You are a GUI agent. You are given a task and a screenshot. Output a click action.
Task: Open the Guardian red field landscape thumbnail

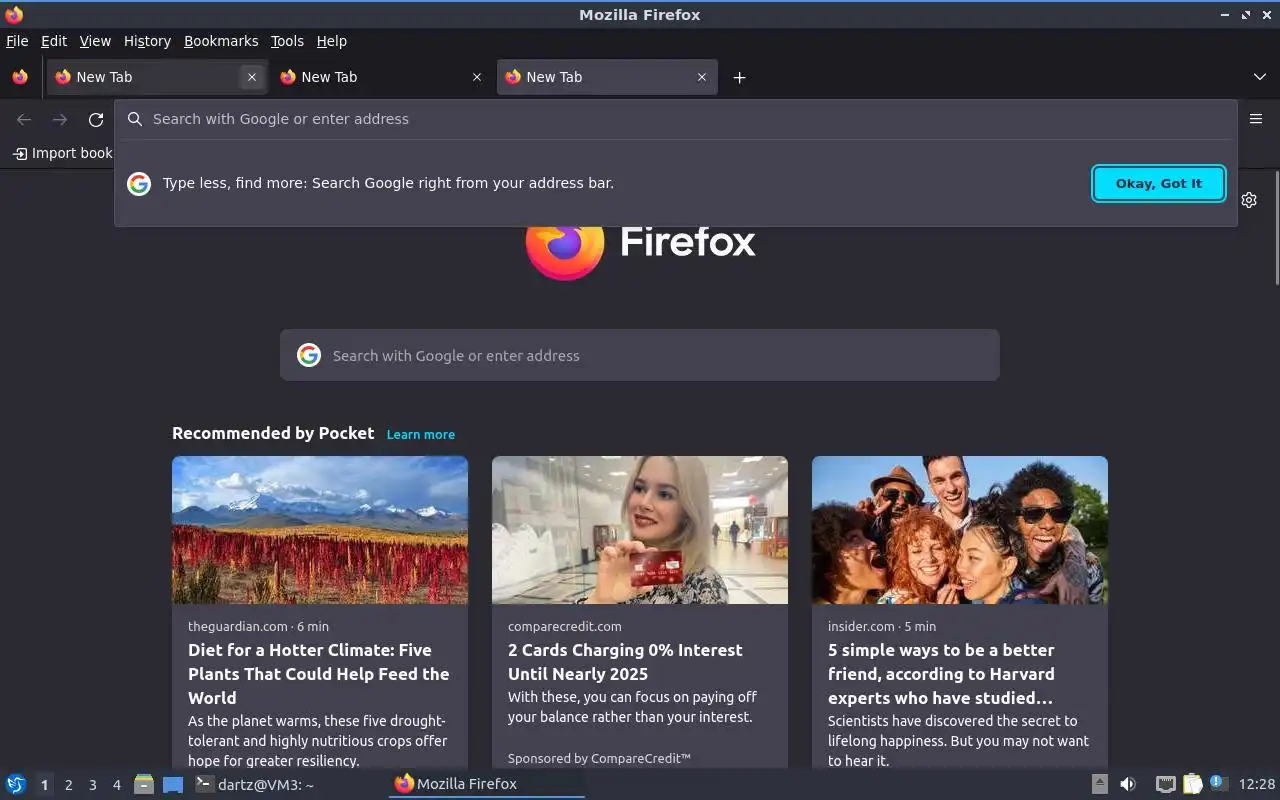(320, 530)
